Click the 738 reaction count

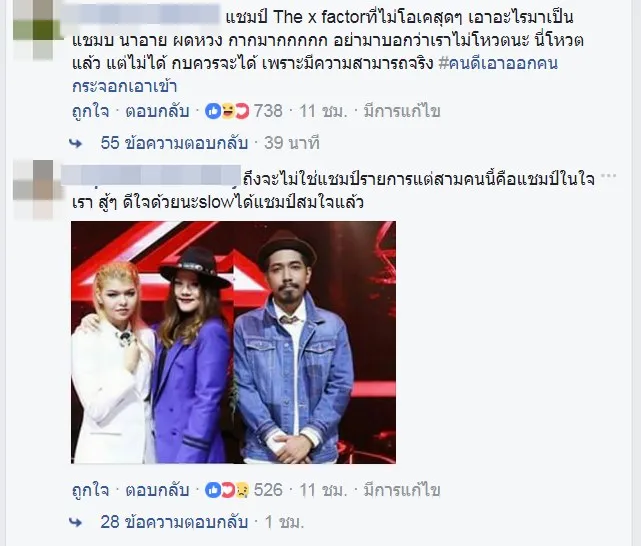[x=268, y=111]
